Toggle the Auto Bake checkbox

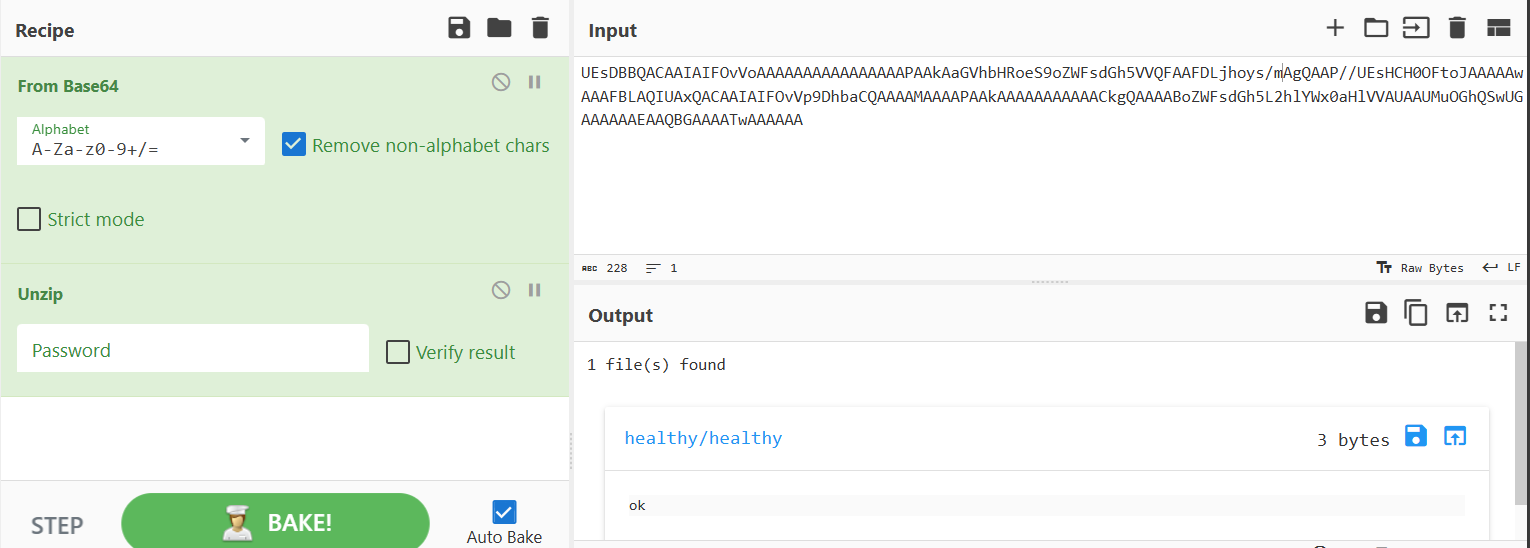504,512
